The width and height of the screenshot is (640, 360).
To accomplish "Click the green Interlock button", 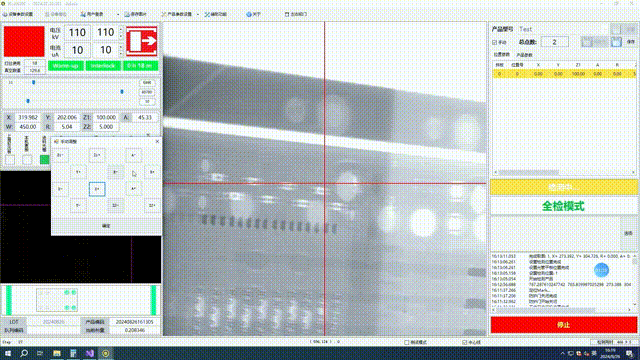I will [103, 66].
